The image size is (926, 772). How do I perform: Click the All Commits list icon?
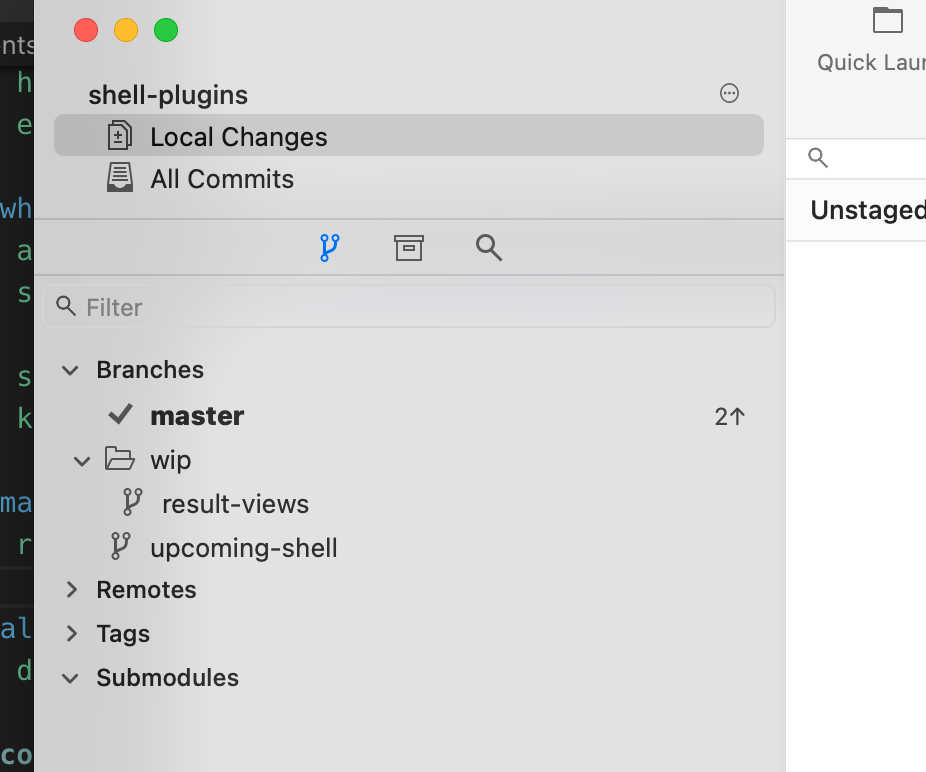coord(120,178)
